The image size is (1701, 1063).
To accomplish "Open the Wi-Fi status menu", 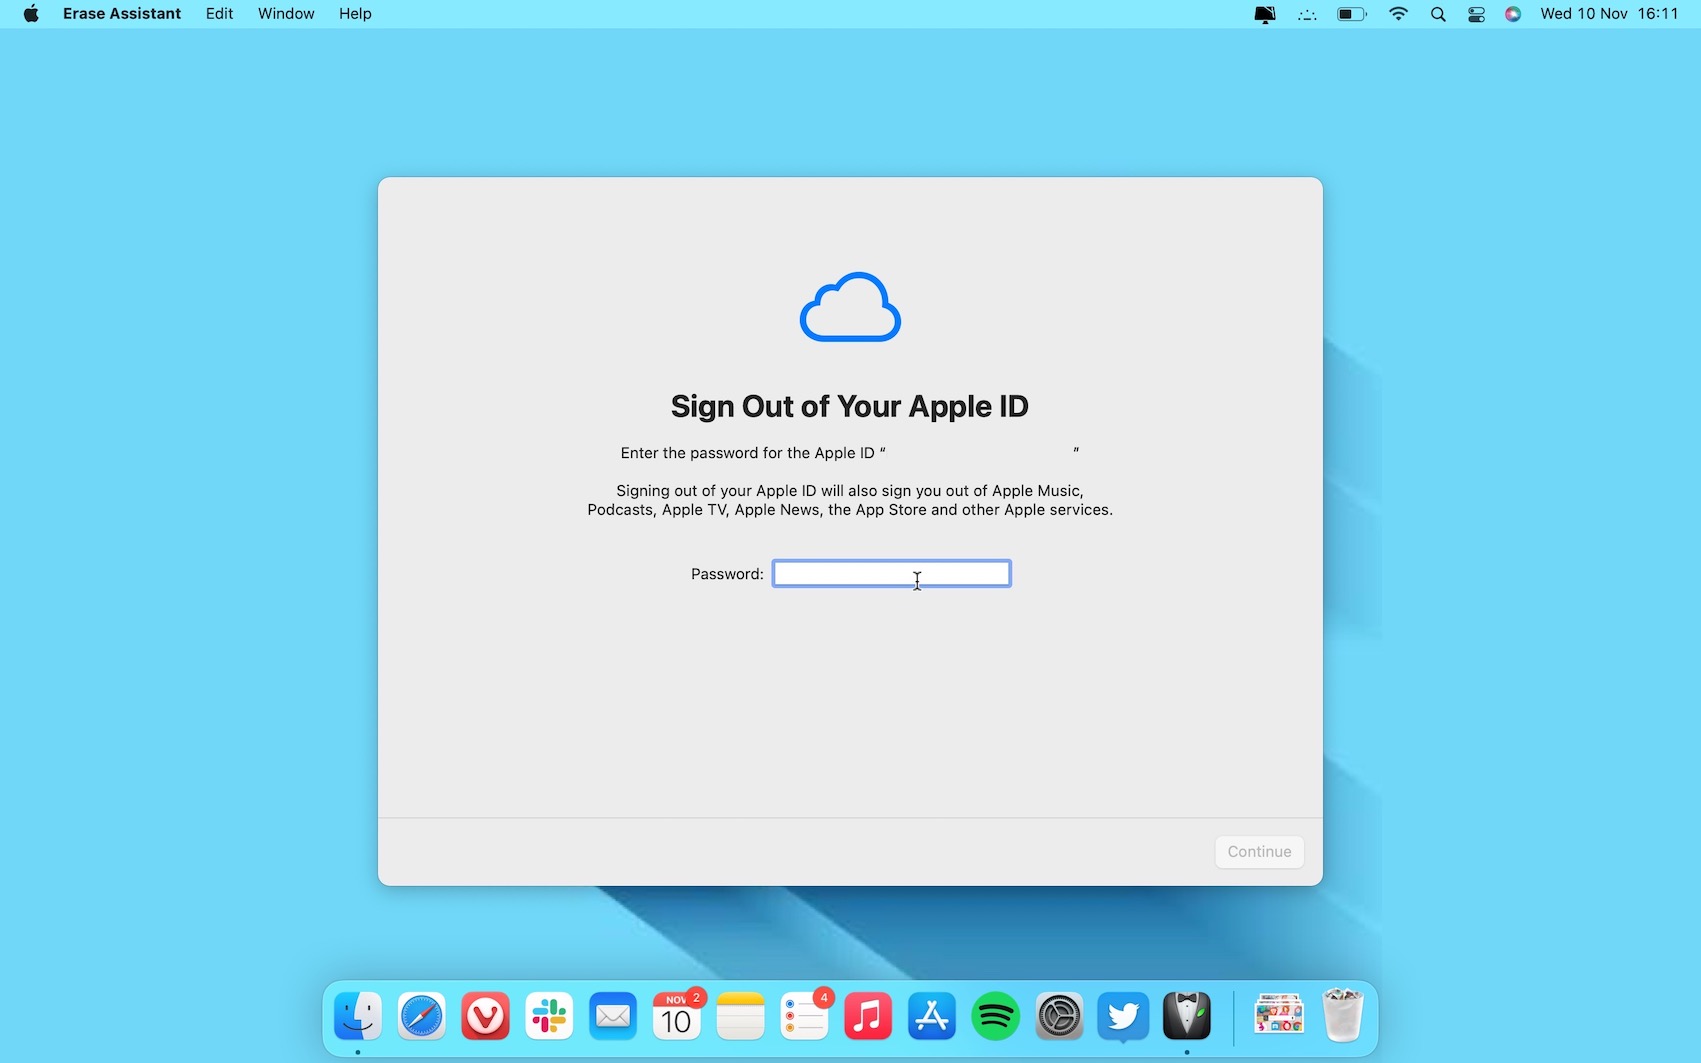I will [x=1398, y=14].
